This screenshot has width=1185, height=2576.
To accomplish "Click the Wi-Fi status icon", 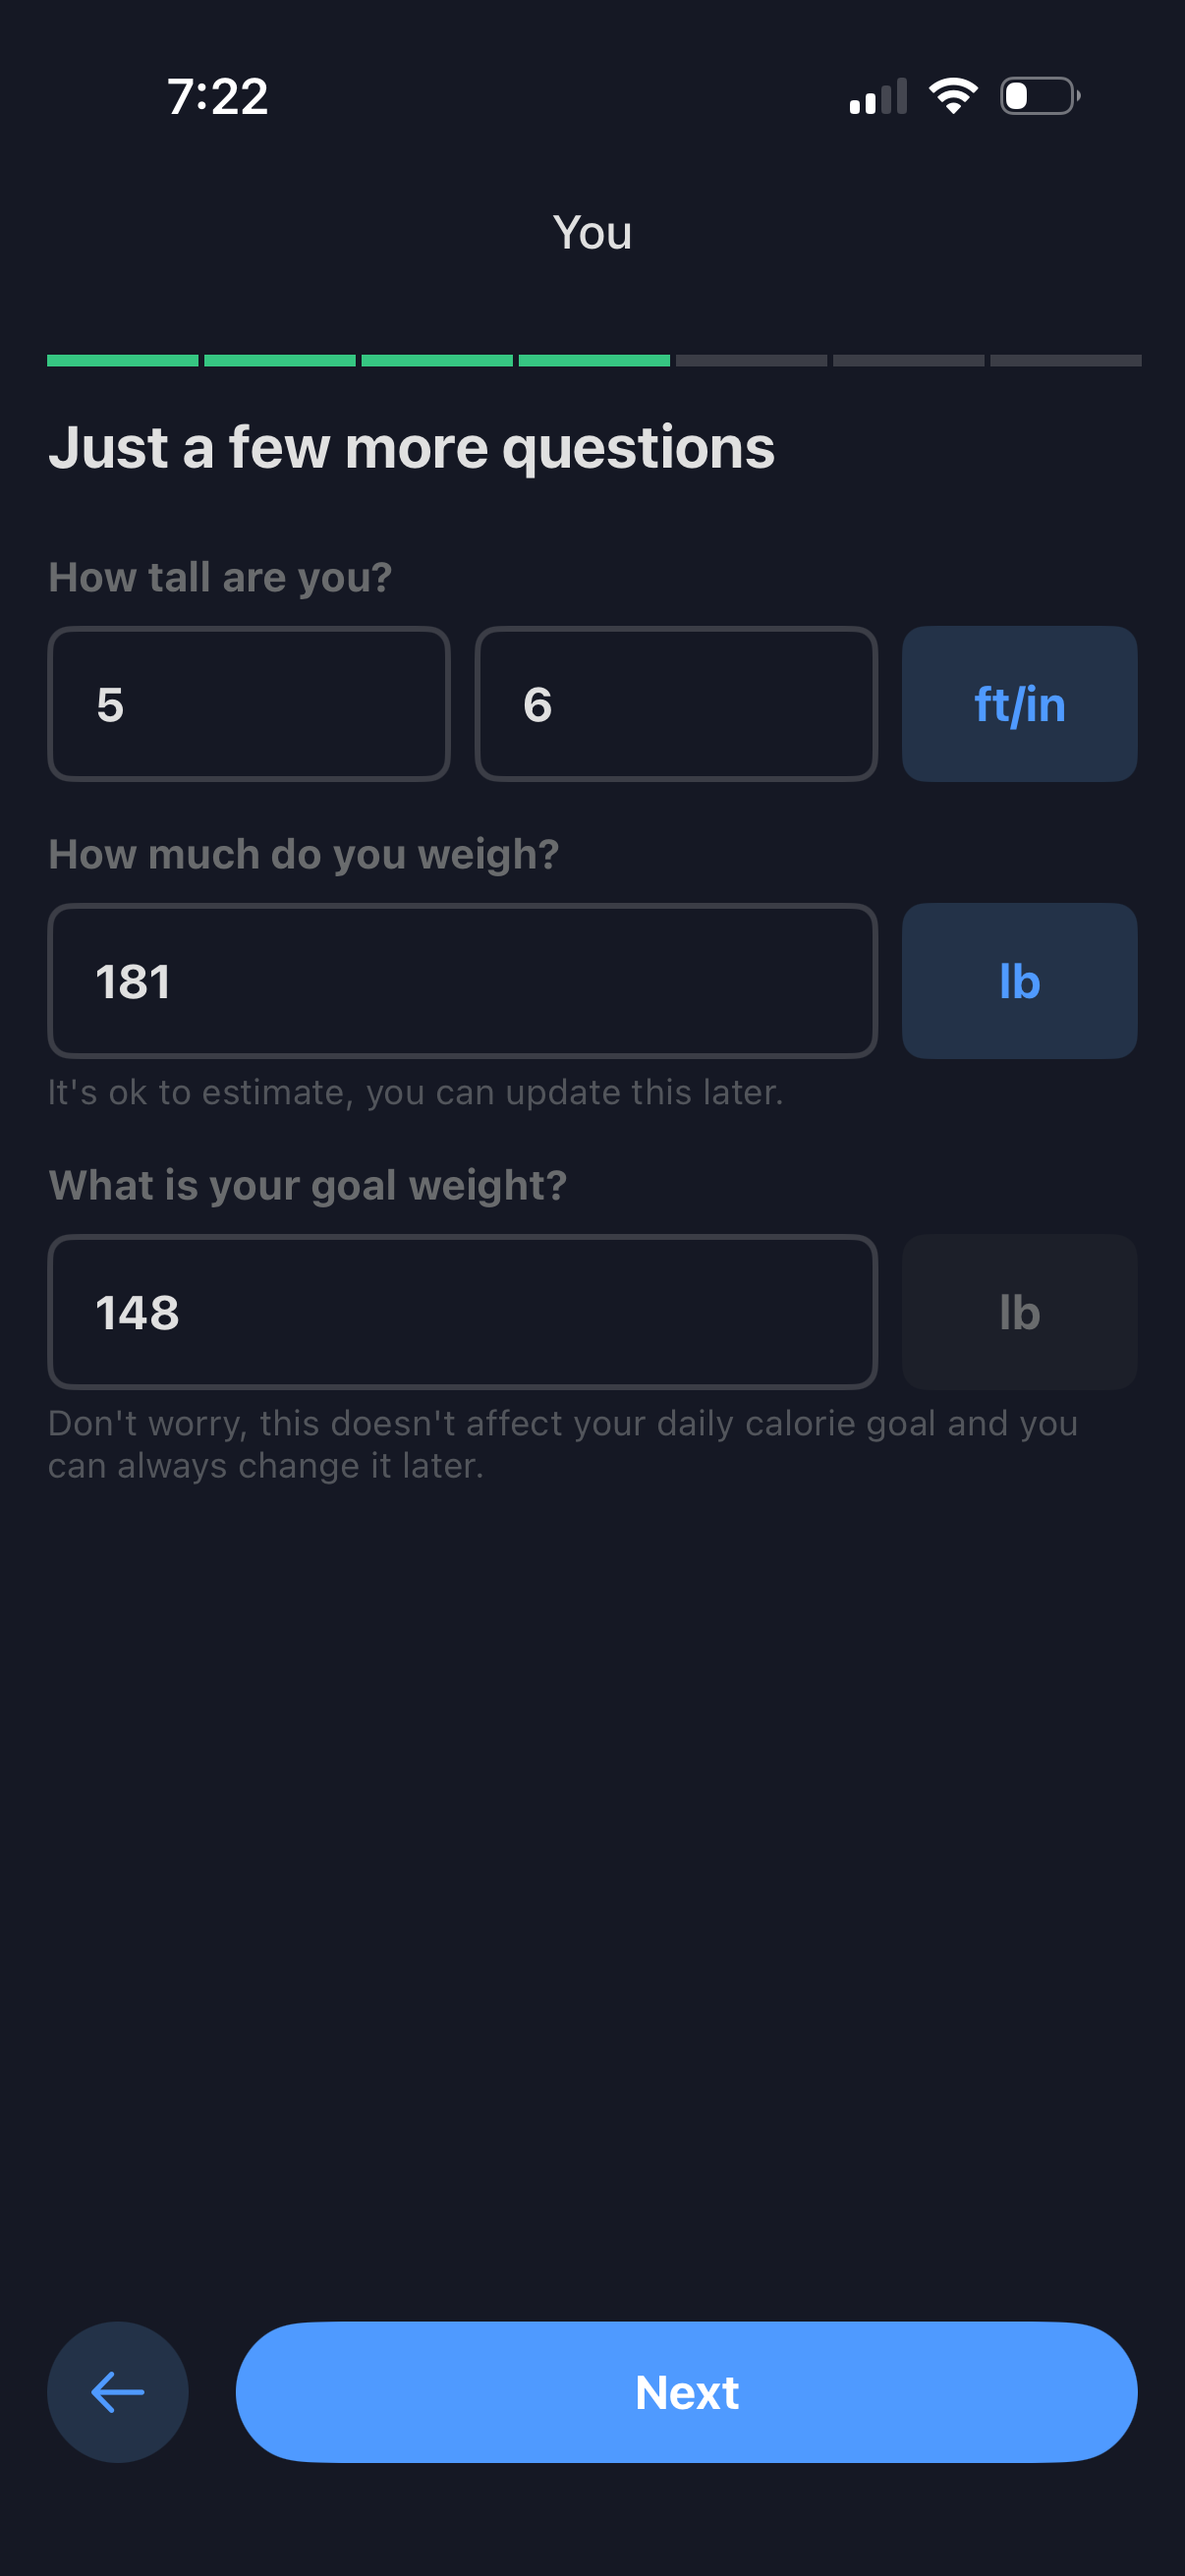I will (x=952, y=95).
